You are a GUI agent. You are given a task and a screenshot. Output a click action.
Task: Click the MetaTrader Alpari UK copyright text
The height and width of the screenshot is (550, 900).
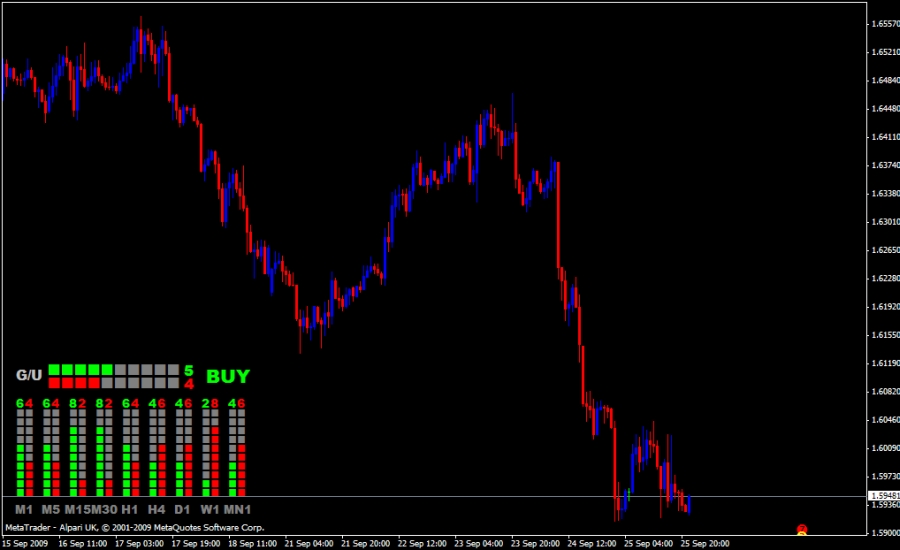tap(135, 527)
